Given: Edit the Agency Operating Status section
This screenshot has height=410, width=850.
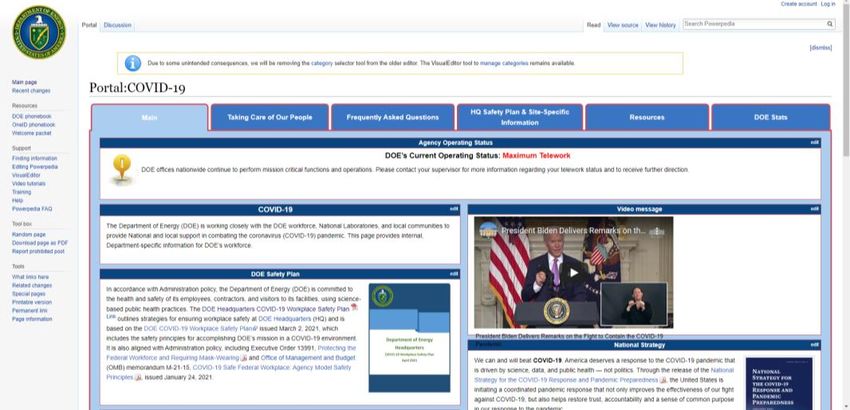Looking at the screenshot, I should click(814, 143).
